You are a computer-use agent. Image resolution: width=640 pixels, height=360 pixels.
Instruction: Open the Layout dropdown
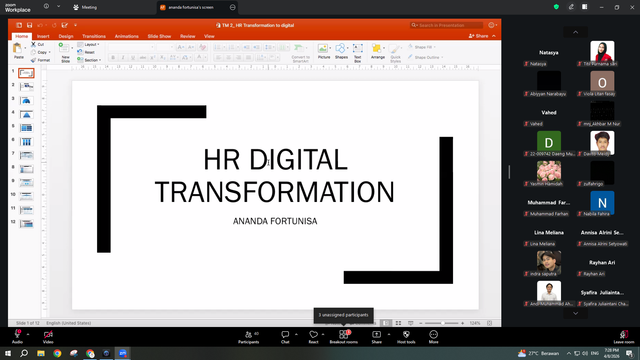(88, 44)
